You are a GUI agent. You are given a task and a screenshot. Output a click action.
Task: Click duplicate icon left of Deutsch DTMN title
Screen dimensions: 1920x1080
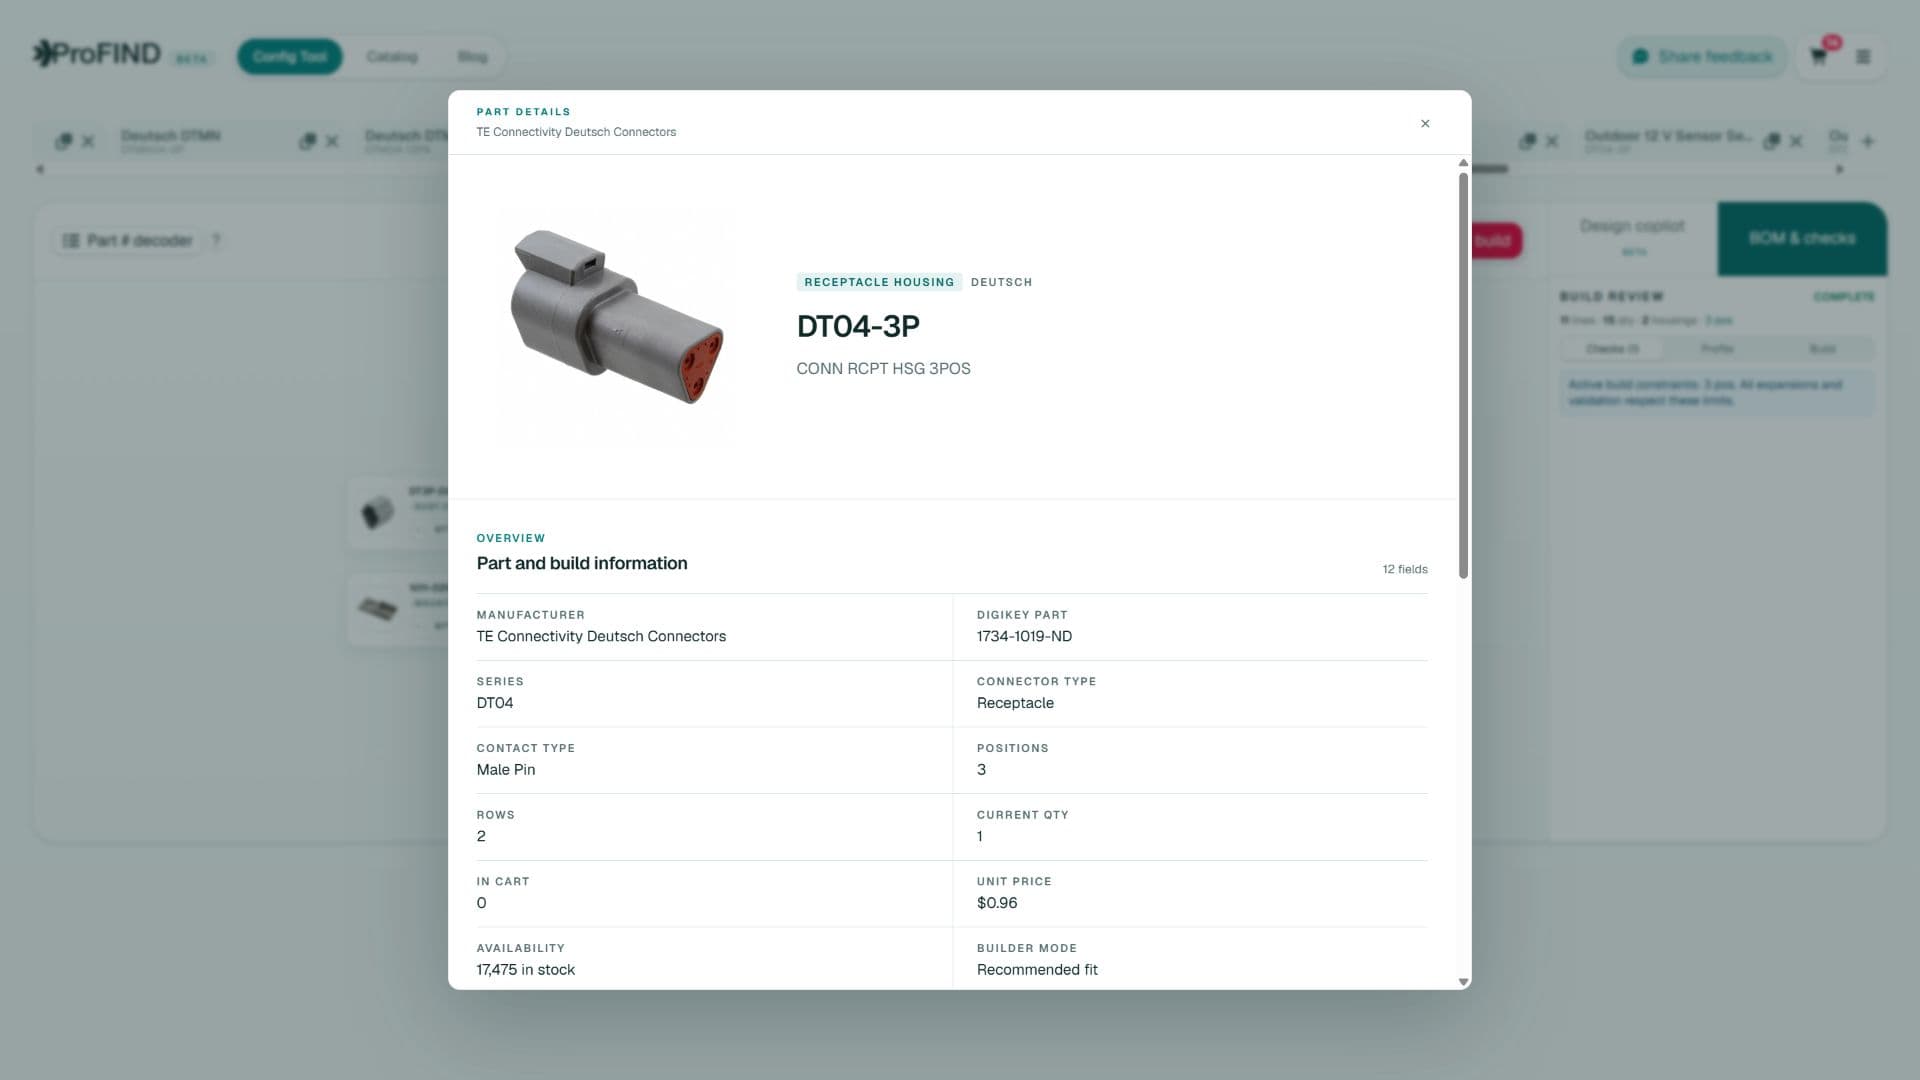coord(63,141)
